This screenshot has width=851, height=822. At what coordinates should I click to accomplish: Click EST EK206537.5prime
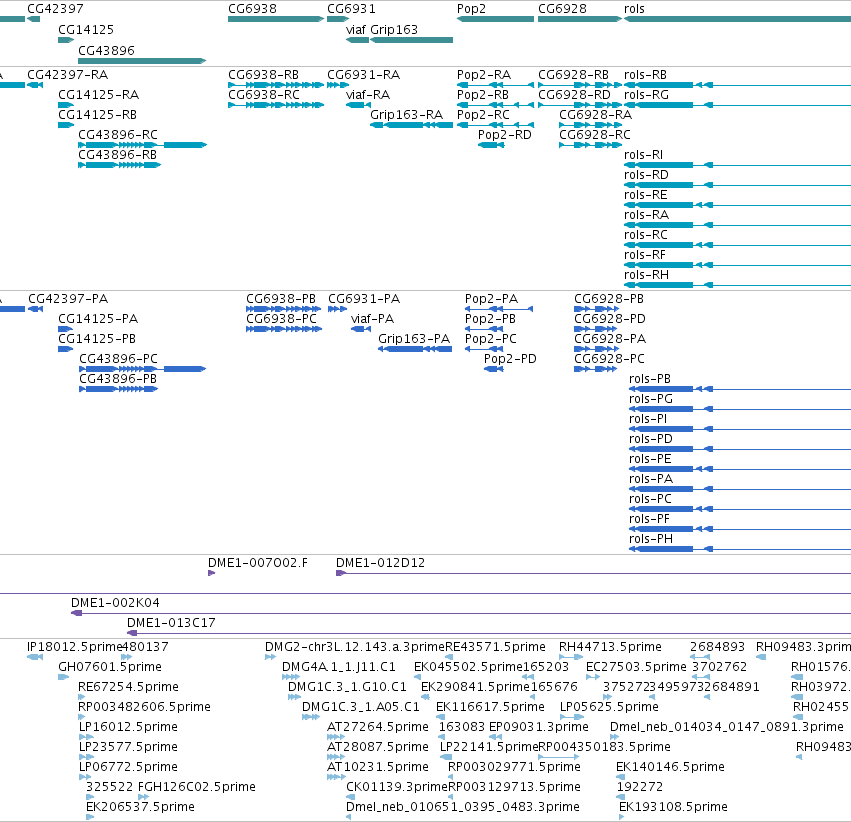click(90, 817)
